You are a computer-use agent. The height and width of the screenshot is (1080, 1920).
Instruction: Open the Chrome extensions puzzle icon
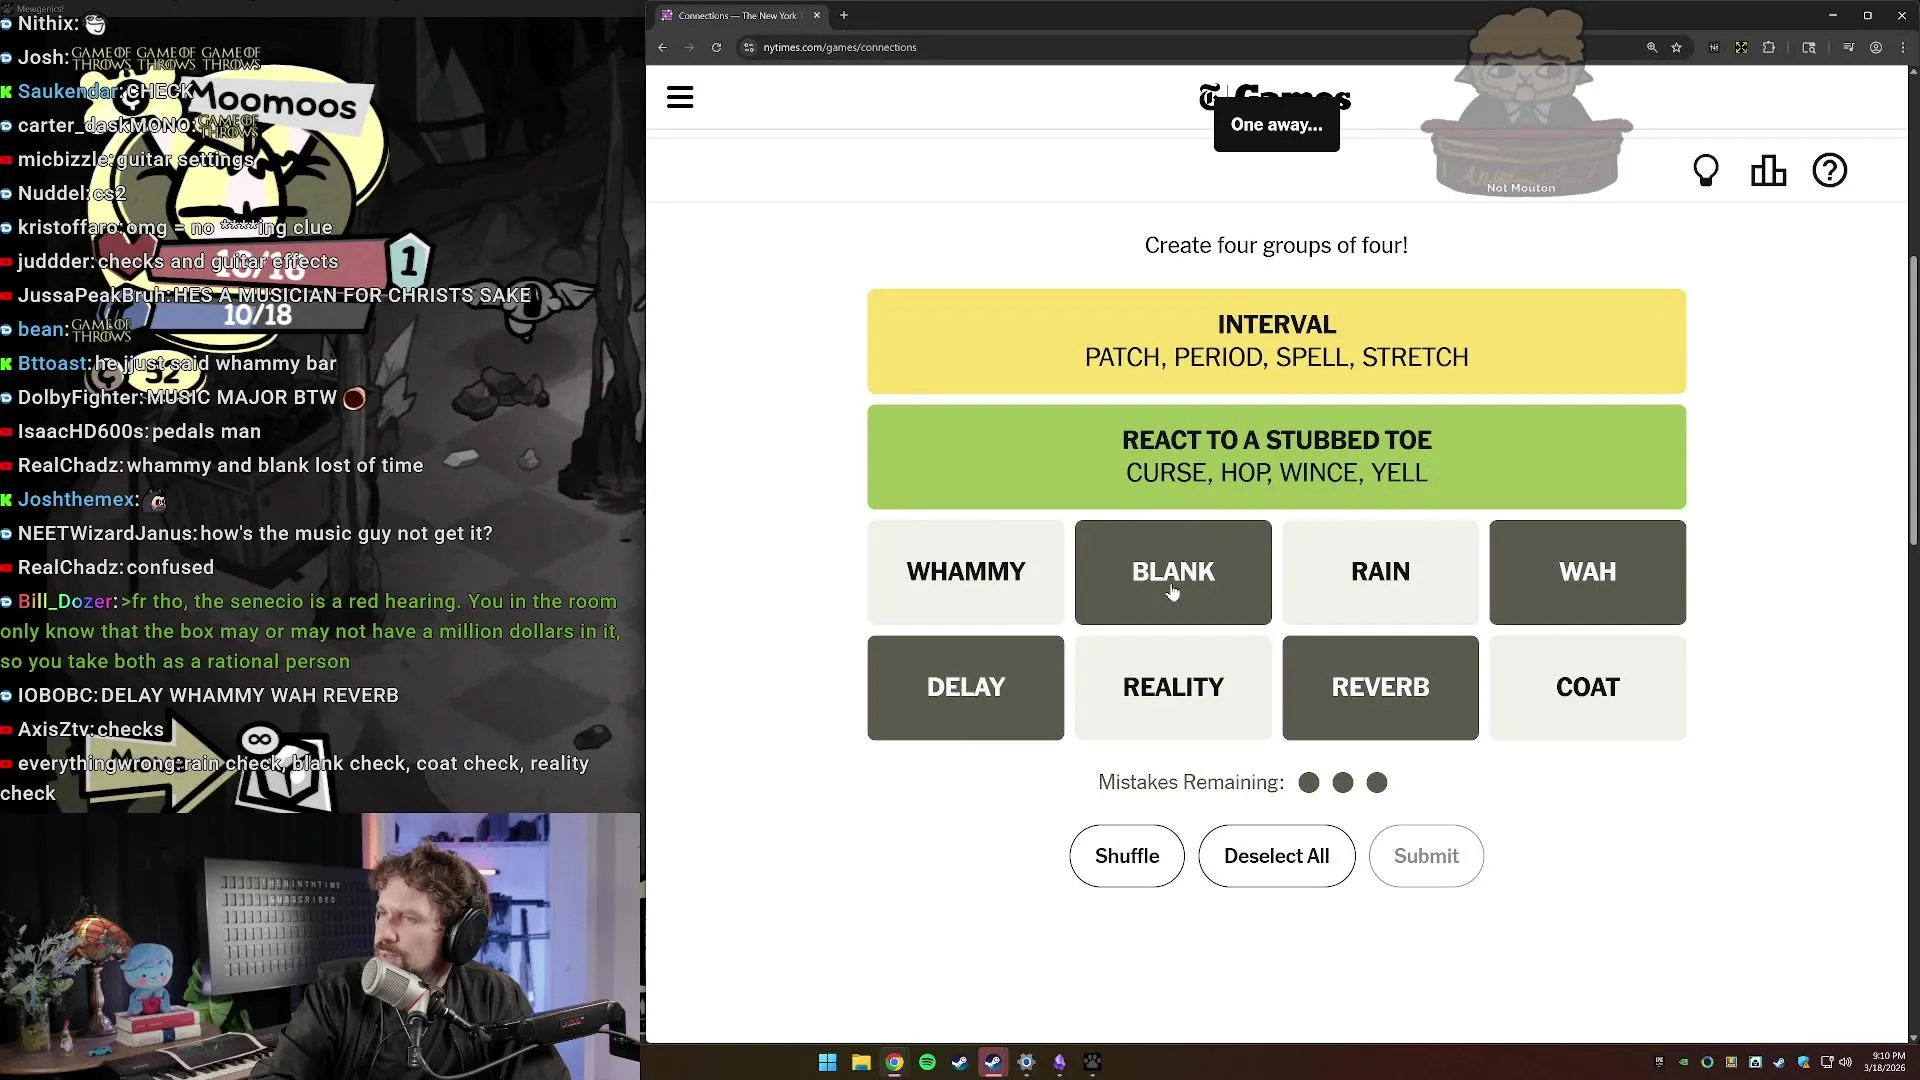pos(1768,47)
